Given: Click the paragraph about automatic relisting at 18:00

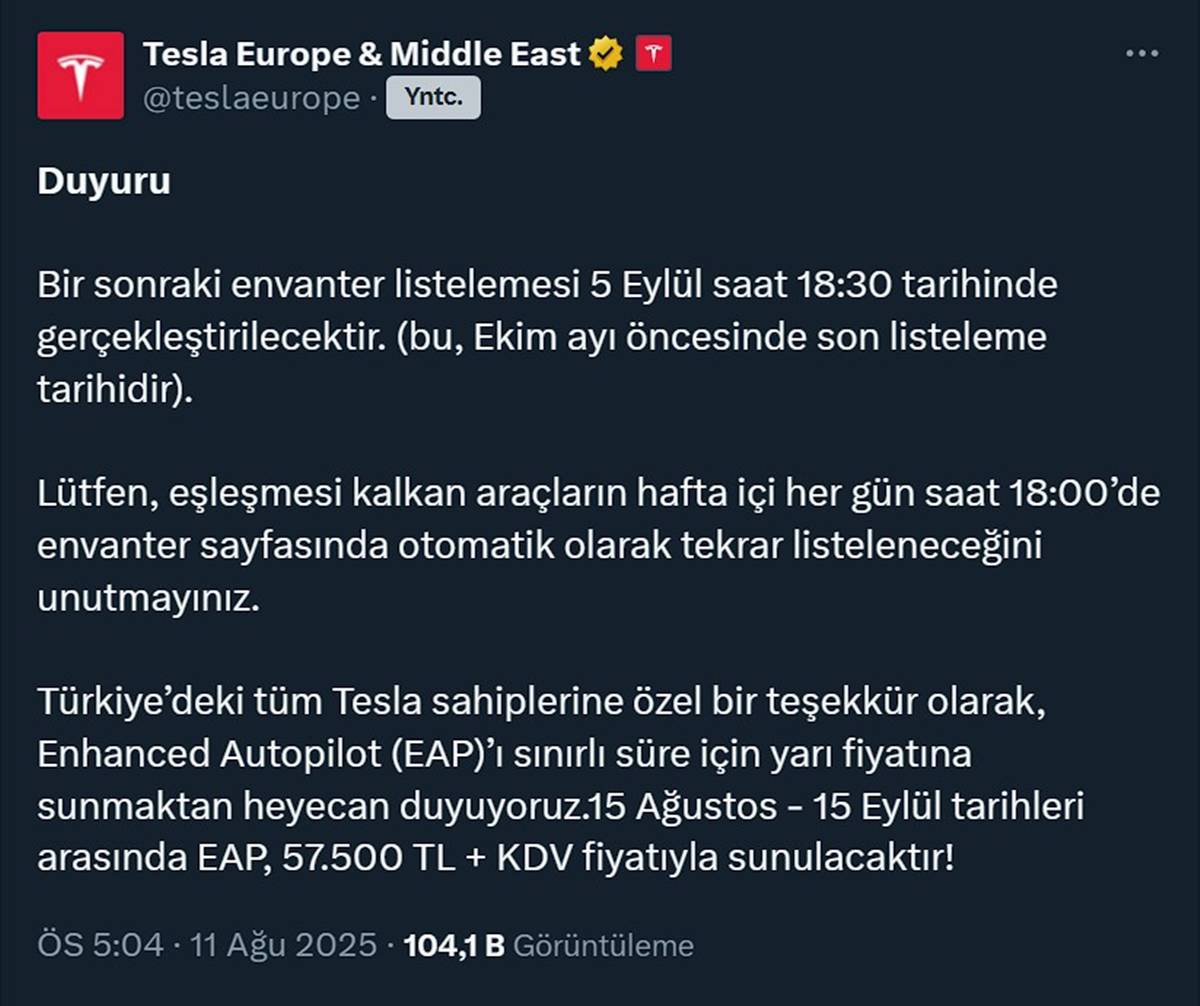Looking at the screenshot, I should [x=560, y=545].
